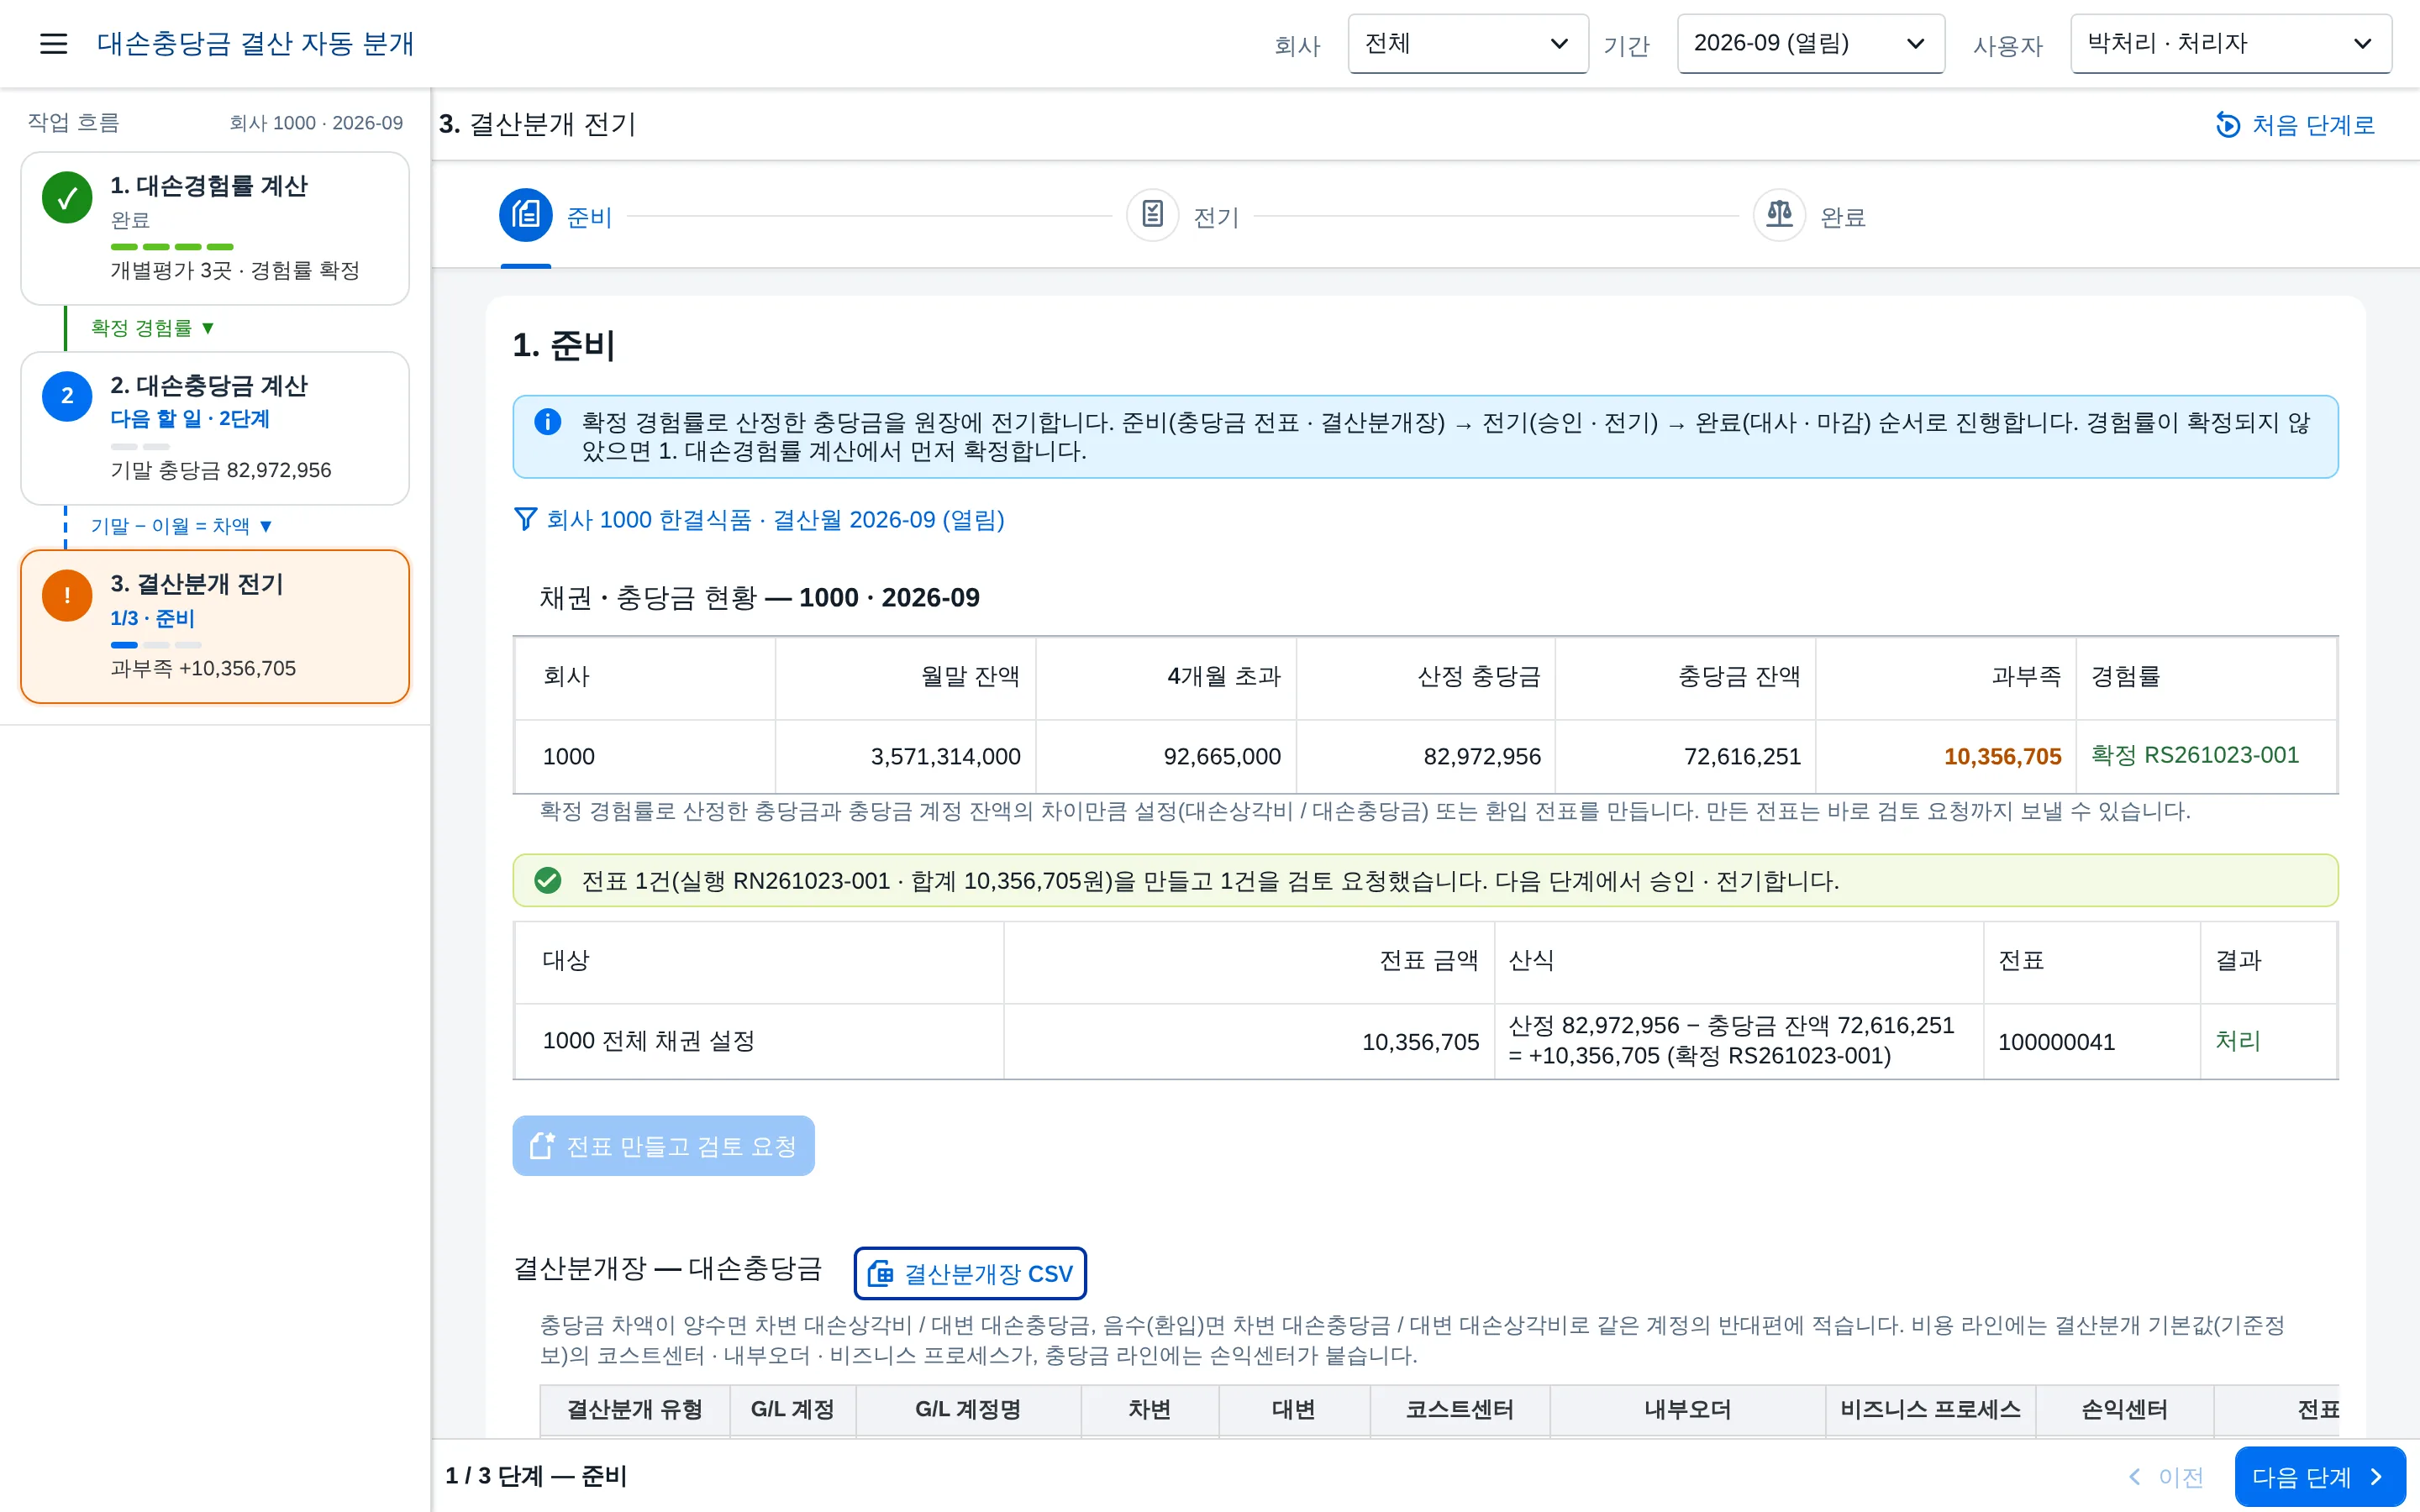Click 전표 만들고 검토 요청 button

pos(663,1145)
